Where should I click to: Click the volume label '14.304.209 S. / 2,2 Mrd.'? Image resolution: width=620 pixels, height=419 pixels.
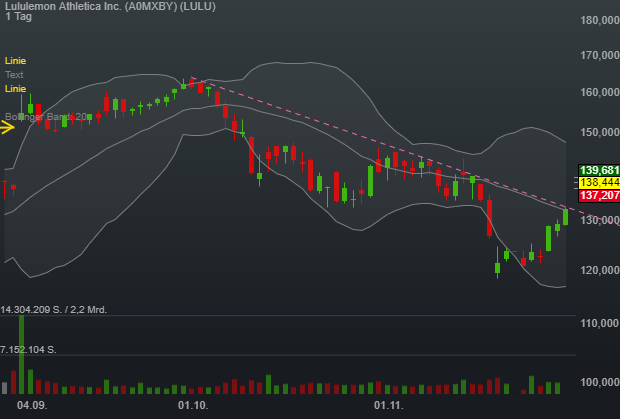click(x=54, y=310)
